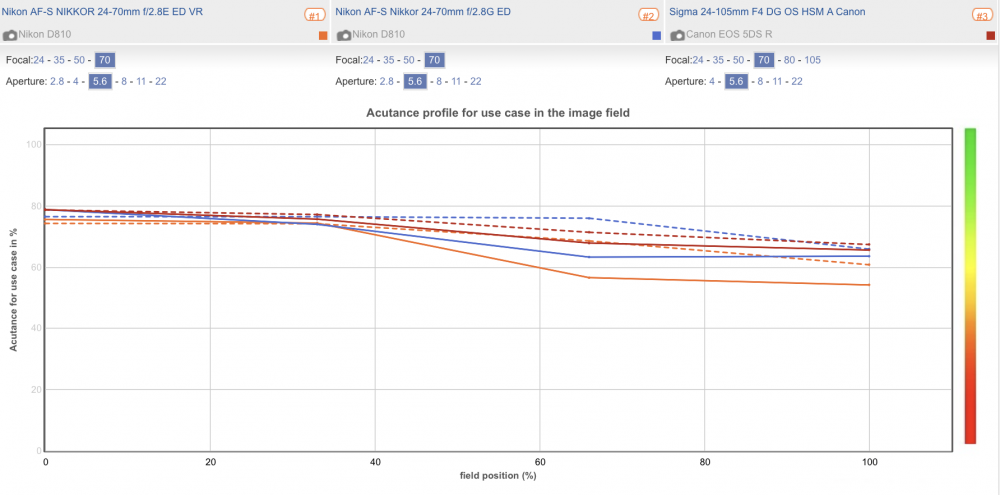Click the Acutance for use case in % axis label

point(13,290)
